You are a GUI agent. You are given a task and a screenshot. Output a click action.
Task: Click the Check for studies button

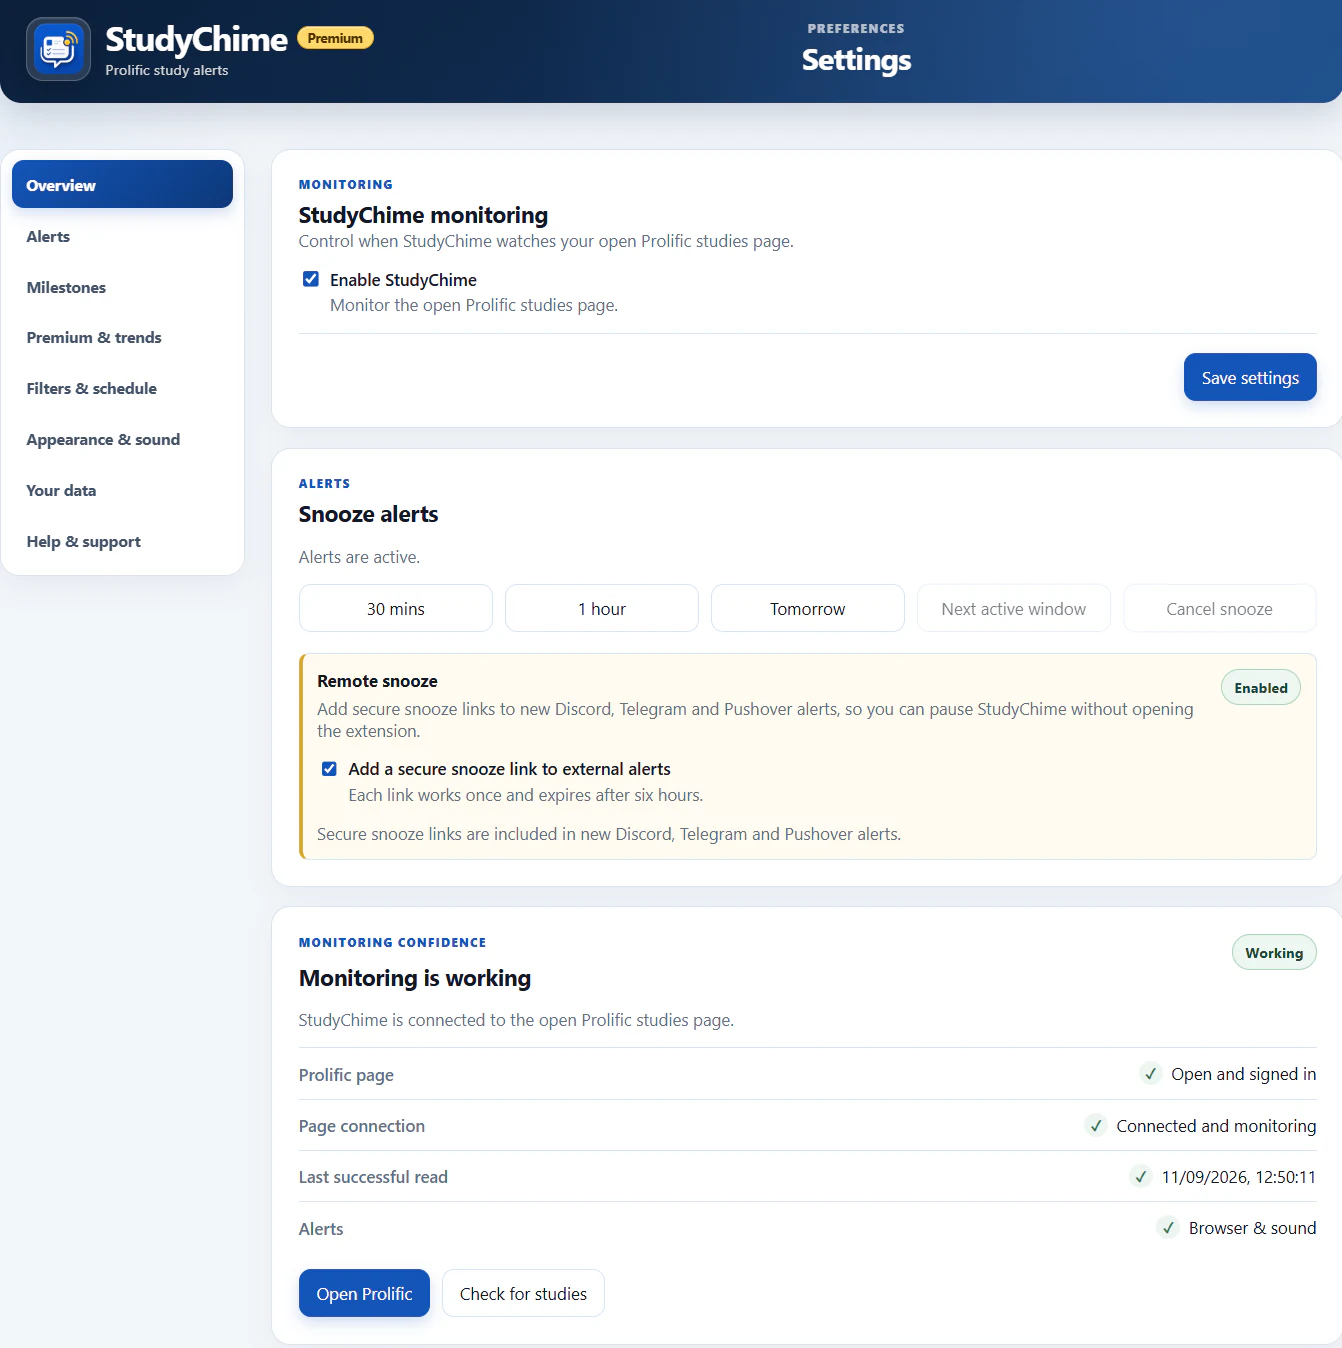pos(523,1293)
